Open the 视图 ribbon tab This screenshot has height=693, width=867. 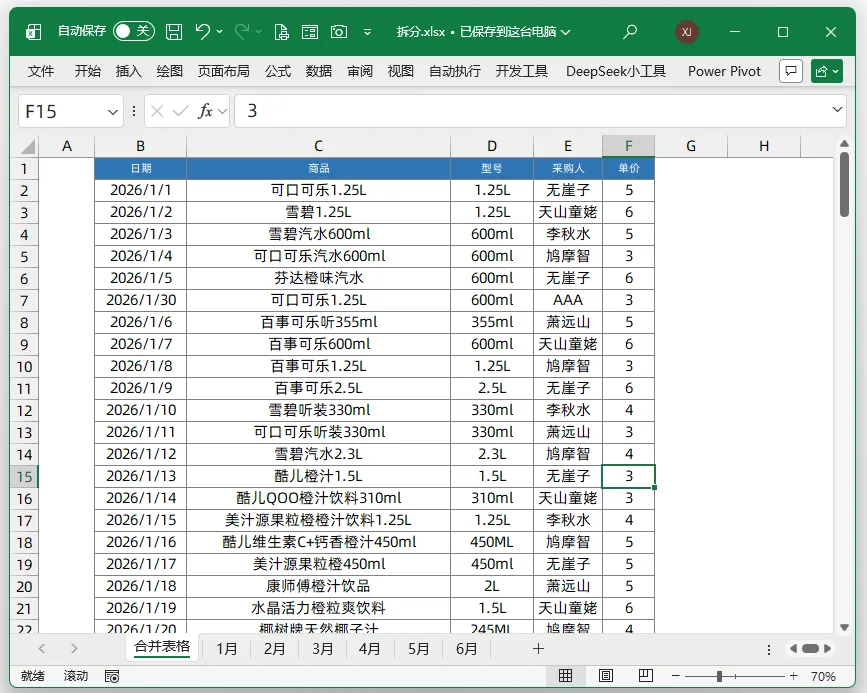(x=400, y=71)
